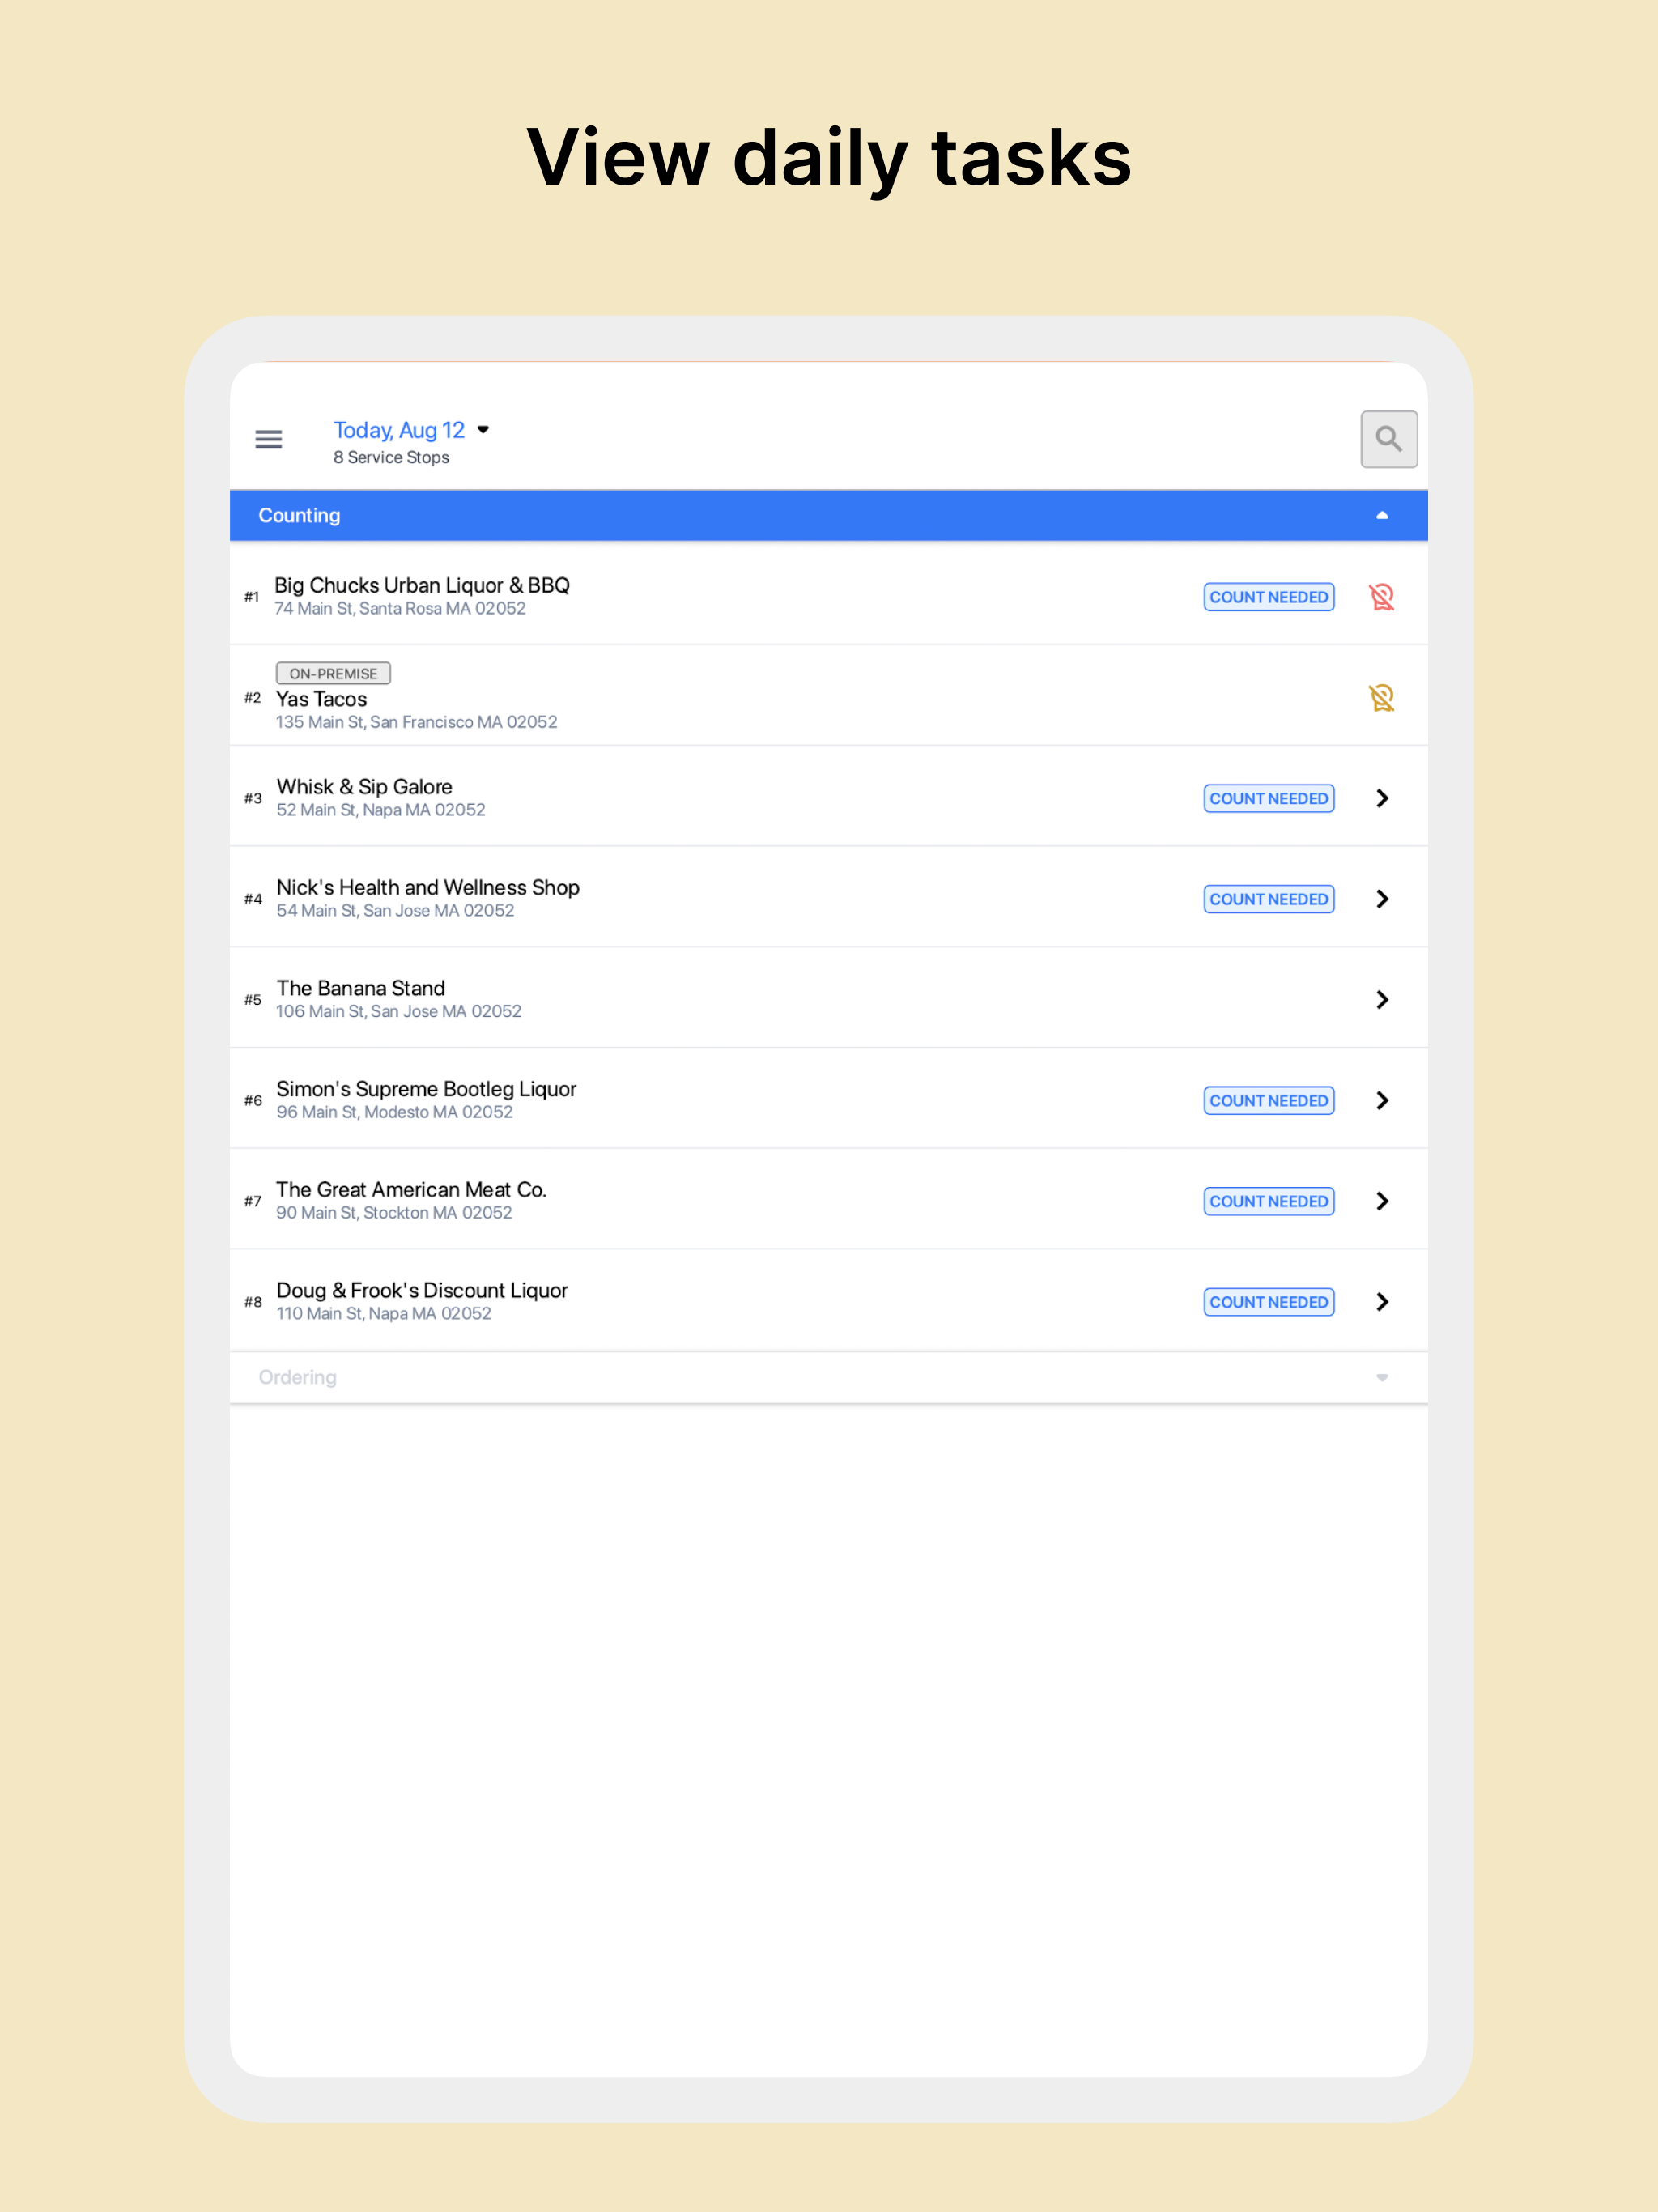Screen dimensions: 1658x2212
Task: Open chevron for Doug & Frook's Discount Liquor
Action: pyautogui.click(x=1382, y=1302)
